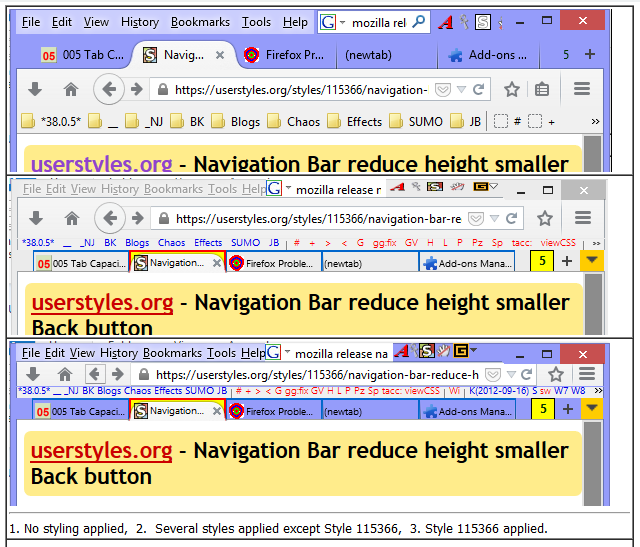Click the userstyles.org link in the bottom window's page
The image size is (640, 547).
[x=101, y=451]
